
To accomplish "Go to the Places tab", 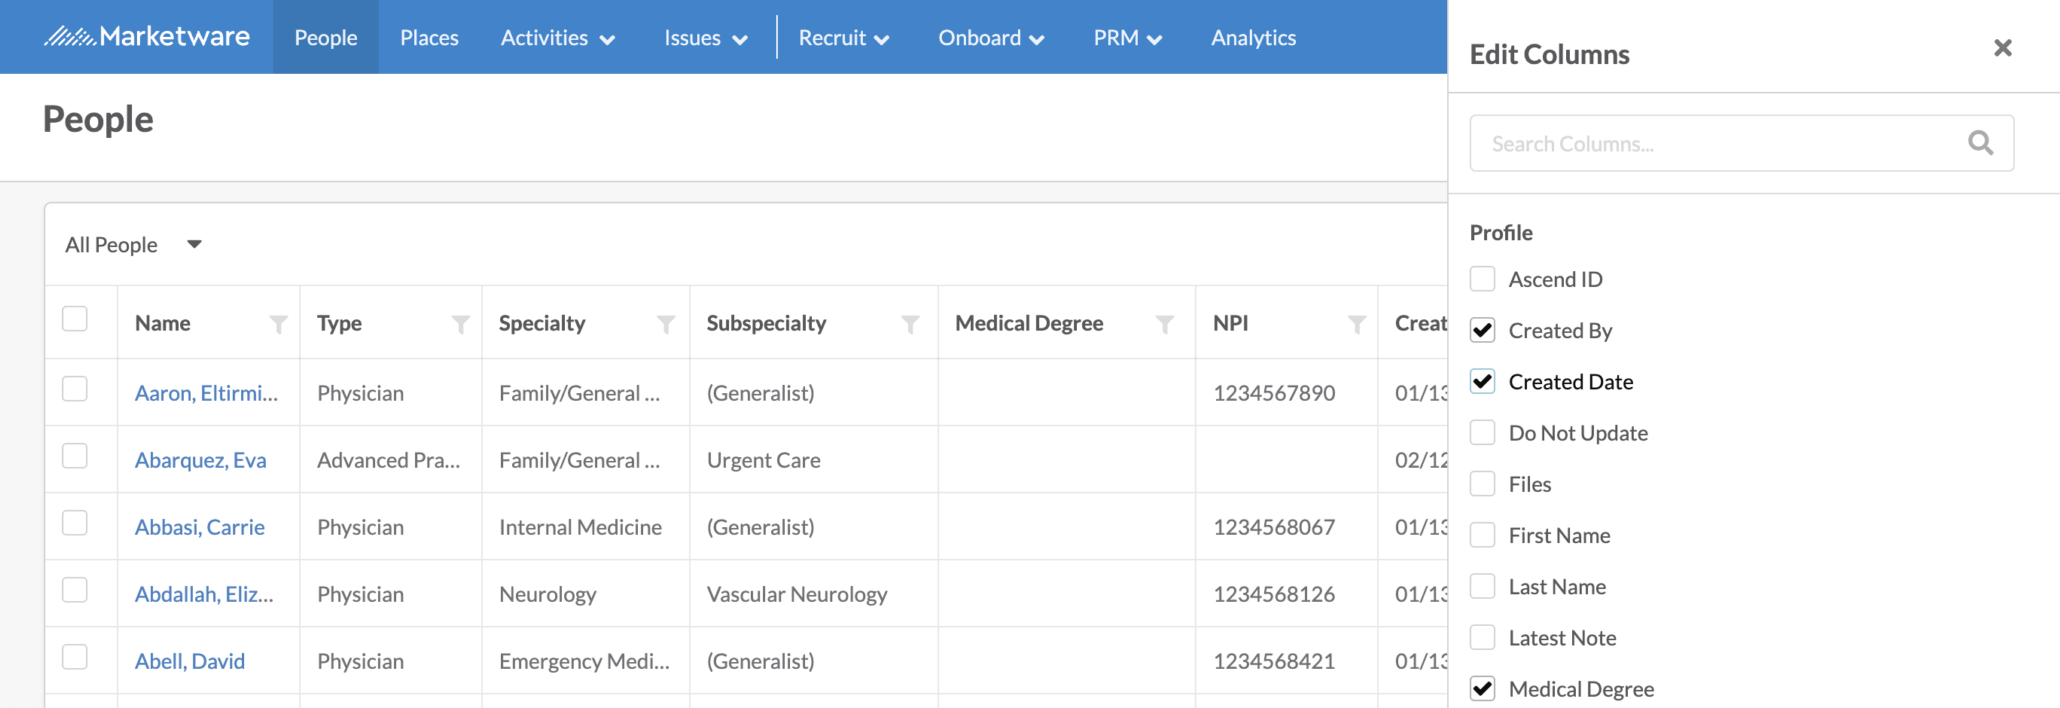I will click(x=429, y=38).
